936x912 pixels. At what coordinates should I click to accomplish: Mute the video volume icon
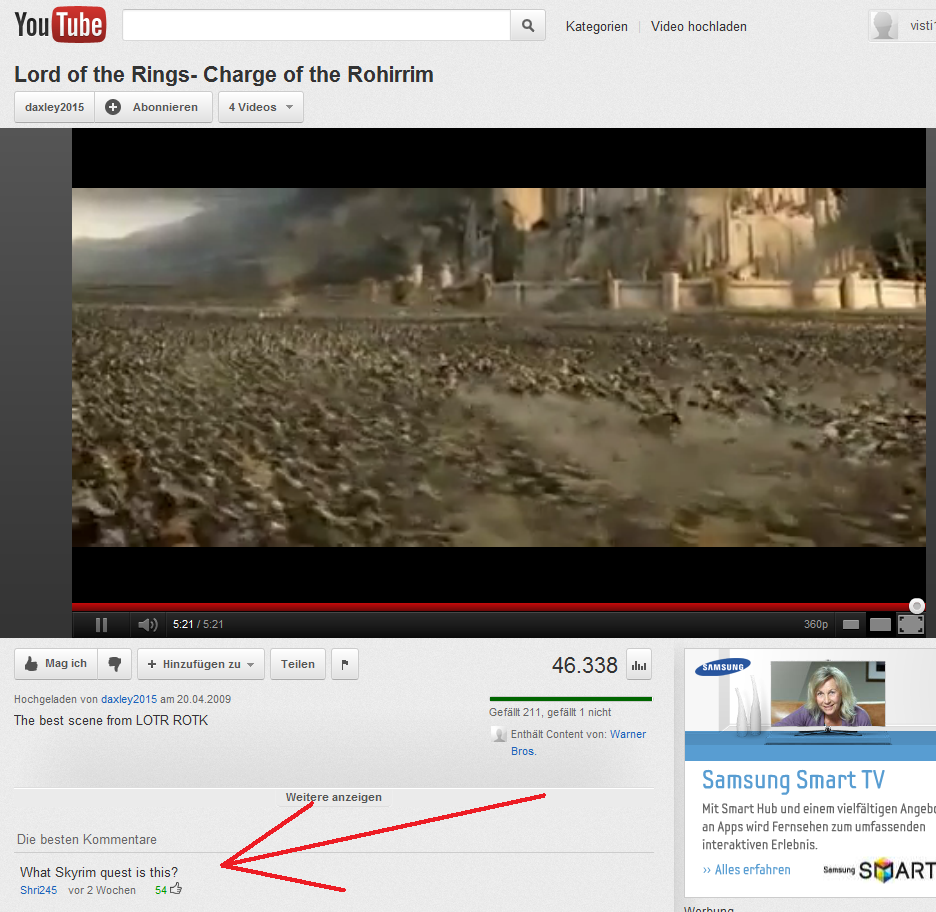[x=147, y=624]
